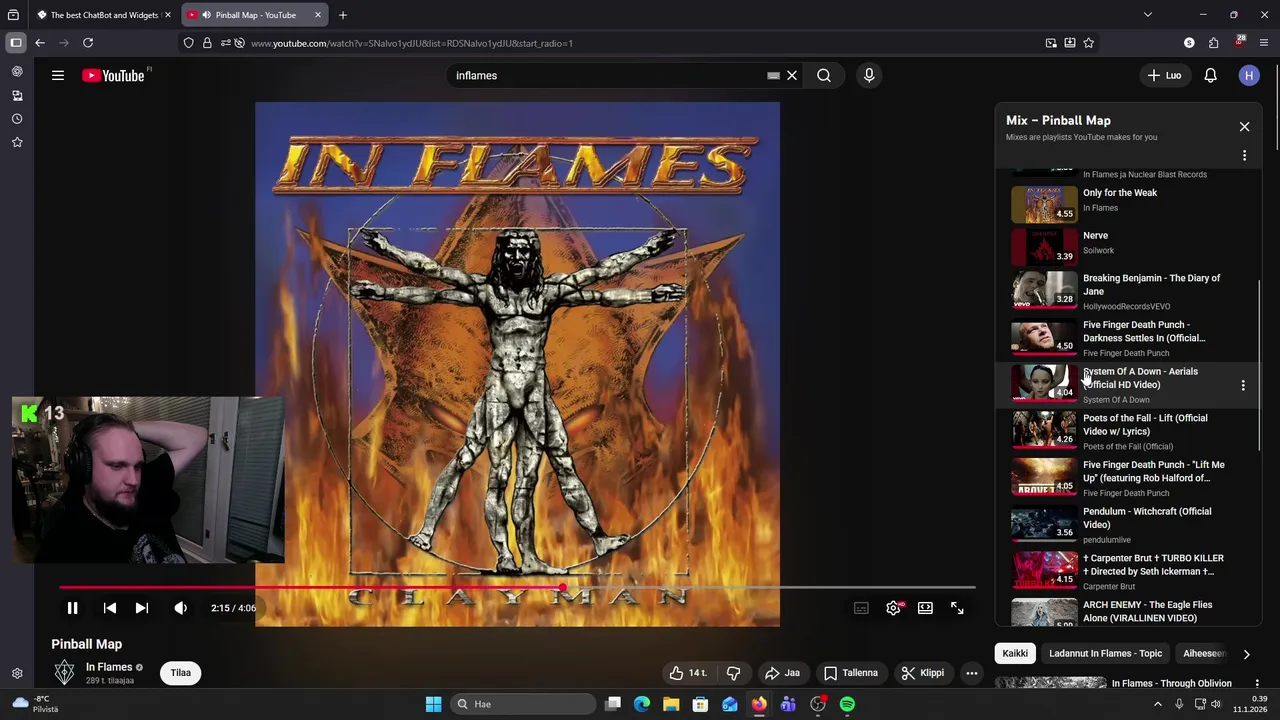Open the YouTube guide hamburger menu

coord(58,75)
